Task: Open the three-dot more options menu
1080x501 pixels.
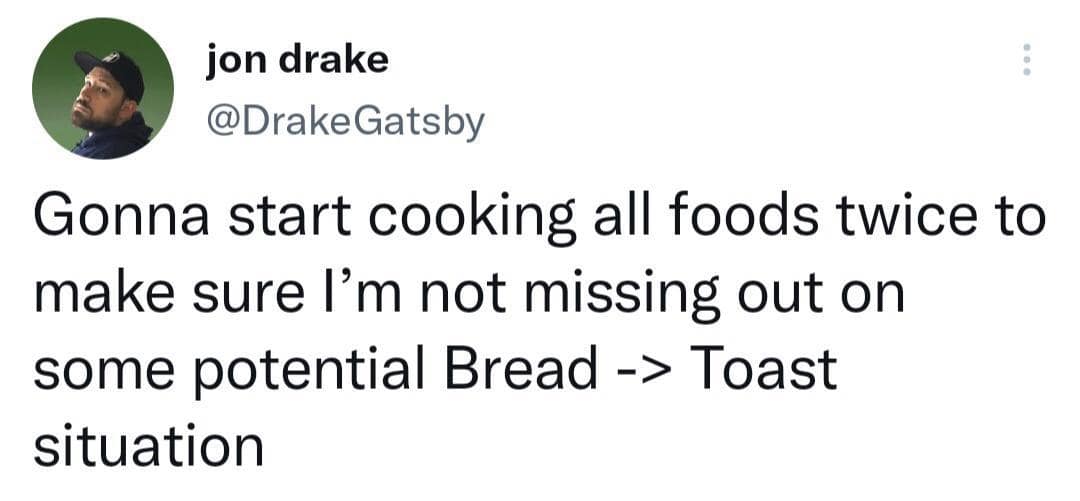Action: 1024,61
